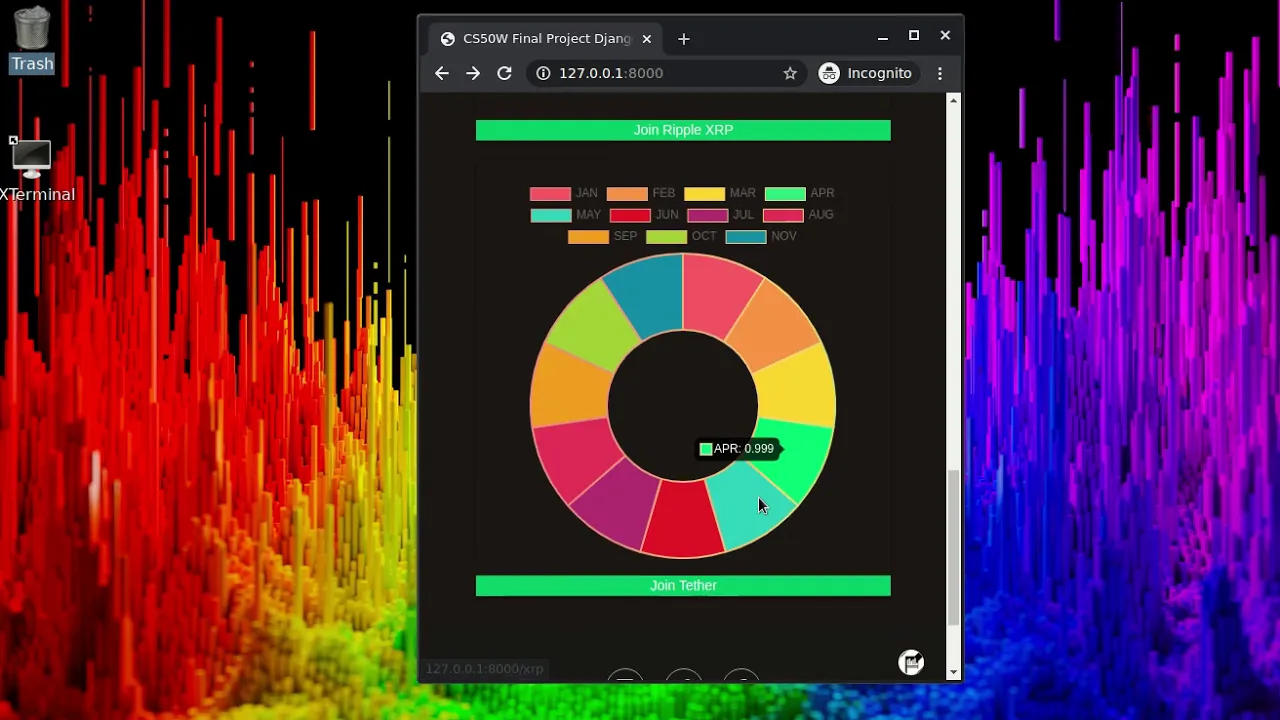Toggle OCT dataset in chart legend
This screenshot has width=1280, height=720.
[x=681, y=237]
